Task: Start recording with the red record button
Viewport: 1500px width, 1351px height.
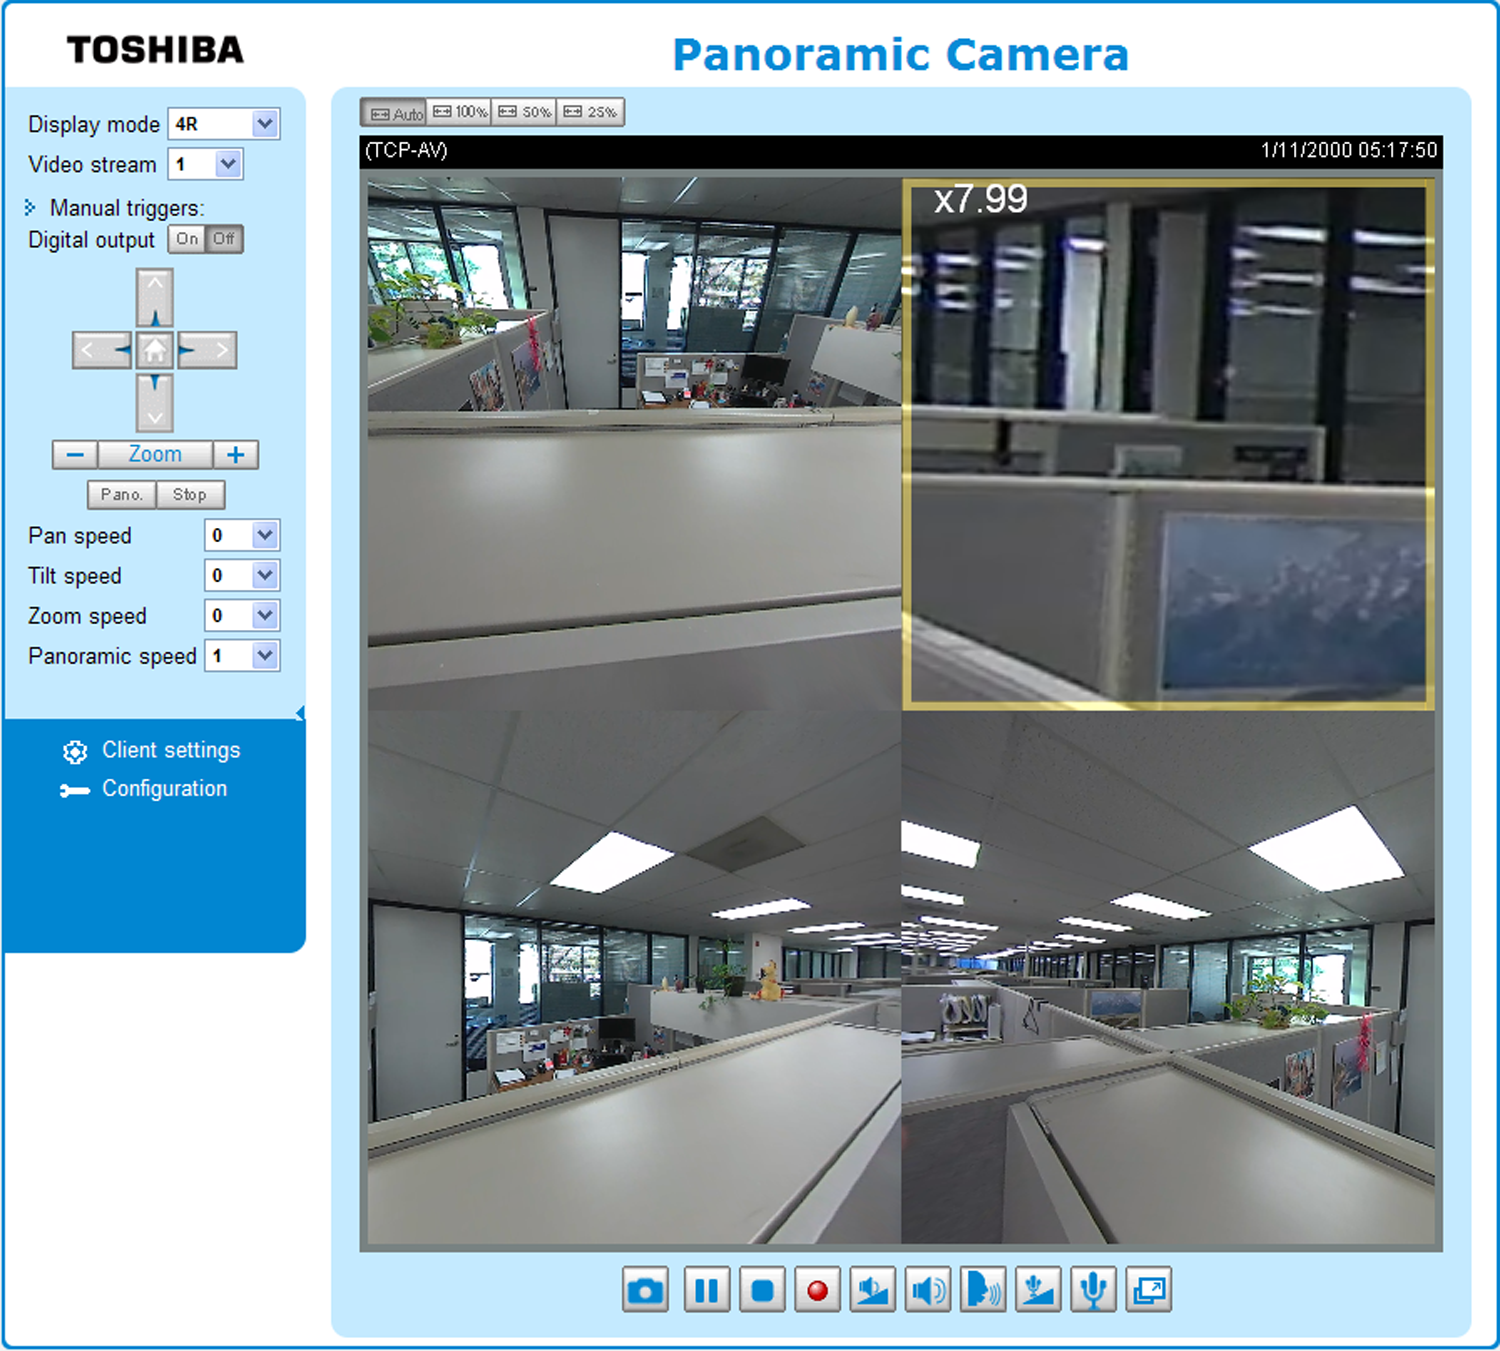Action: point(817,1290)
